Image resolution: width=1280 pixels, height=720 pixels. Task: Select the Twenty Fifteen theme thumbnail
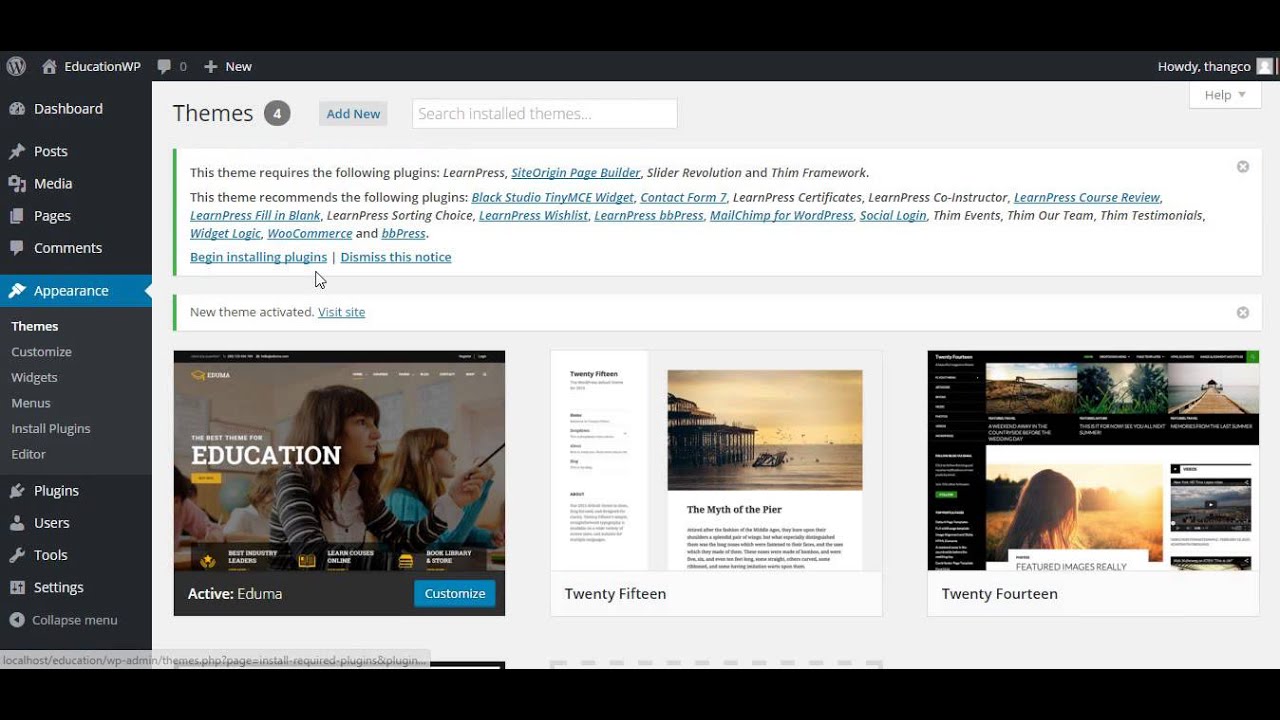tap(716, 461)
